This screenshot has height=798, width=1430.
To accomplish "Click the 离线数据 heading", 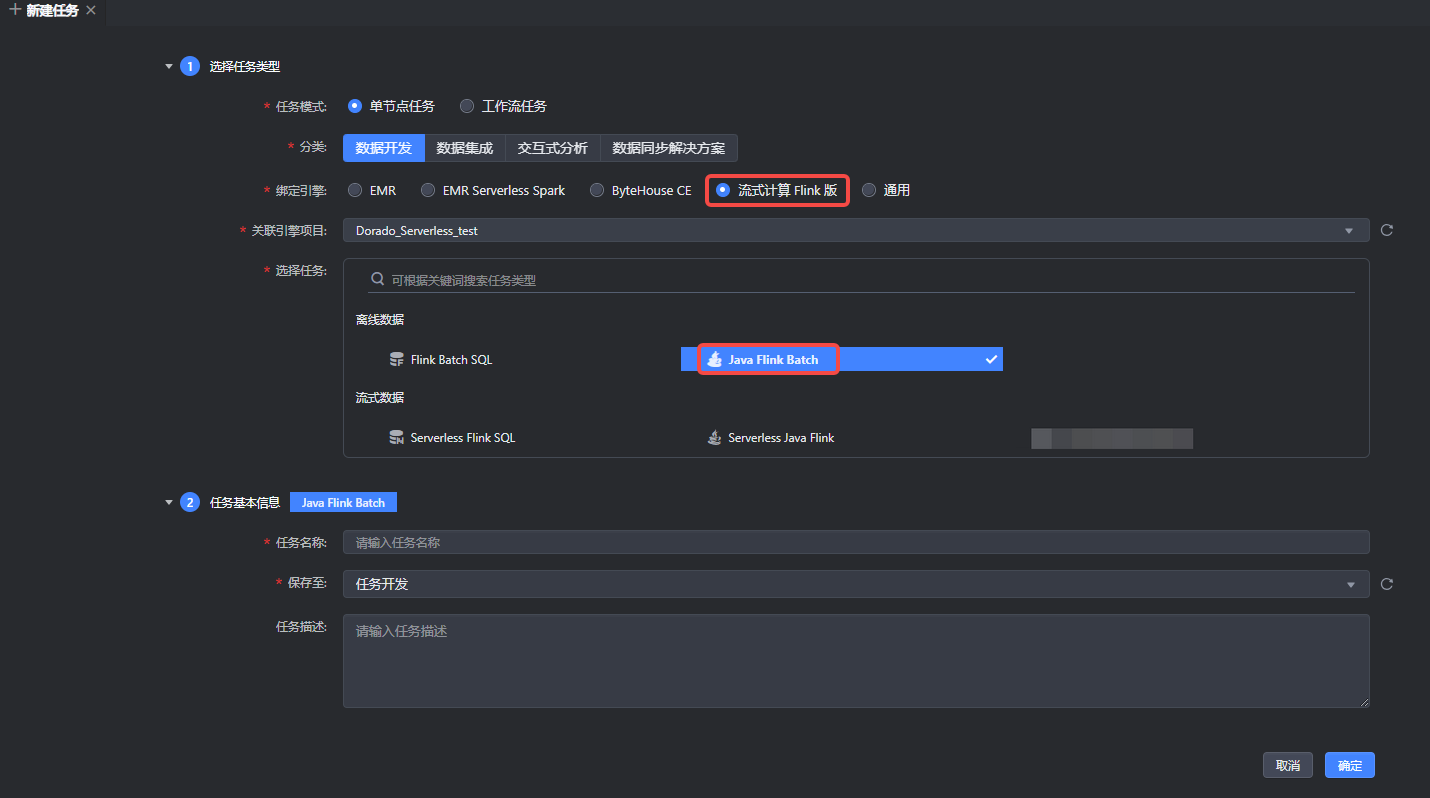I will [x=380, y=320].
